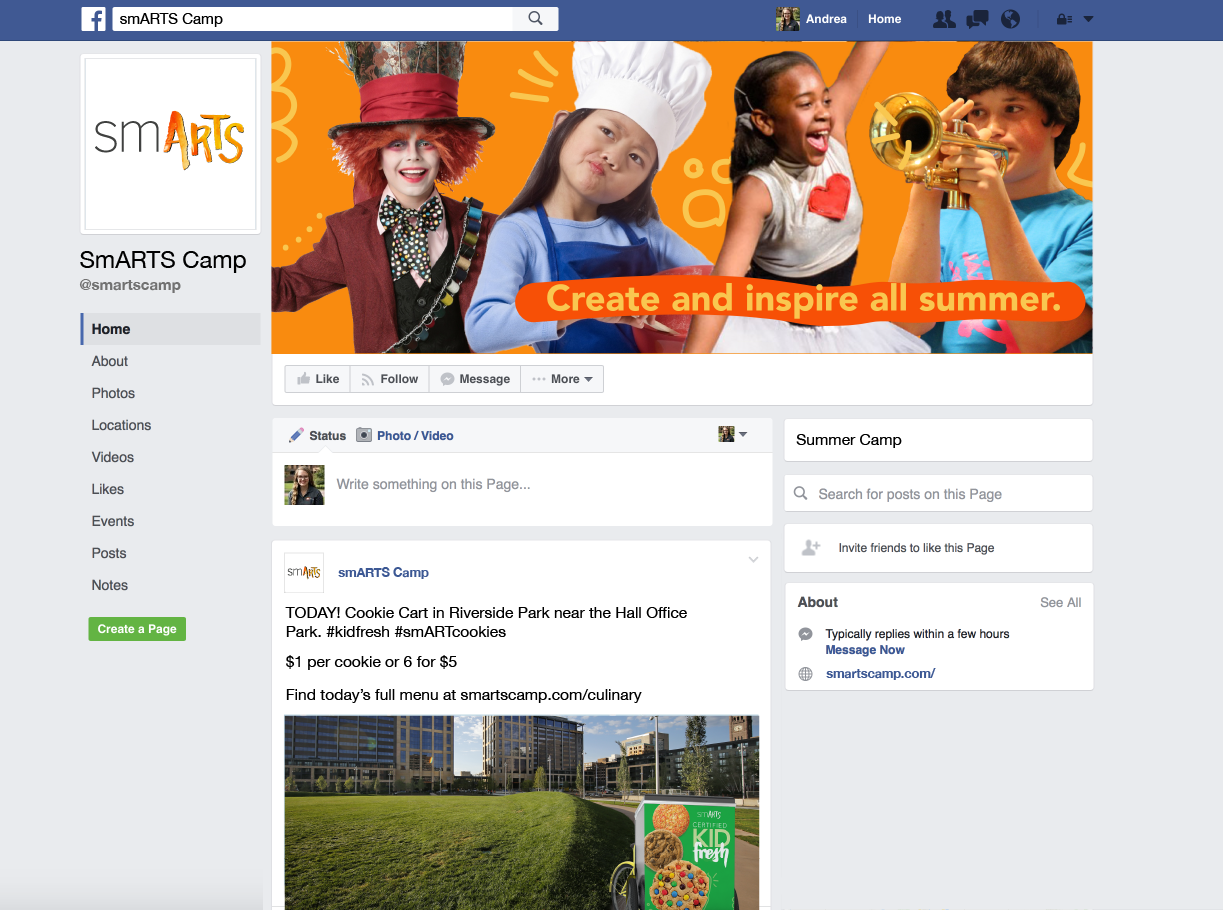Click Invite friends to like this Page
Viewport: 1223px width, 910px height.
(x=916, y=548)
